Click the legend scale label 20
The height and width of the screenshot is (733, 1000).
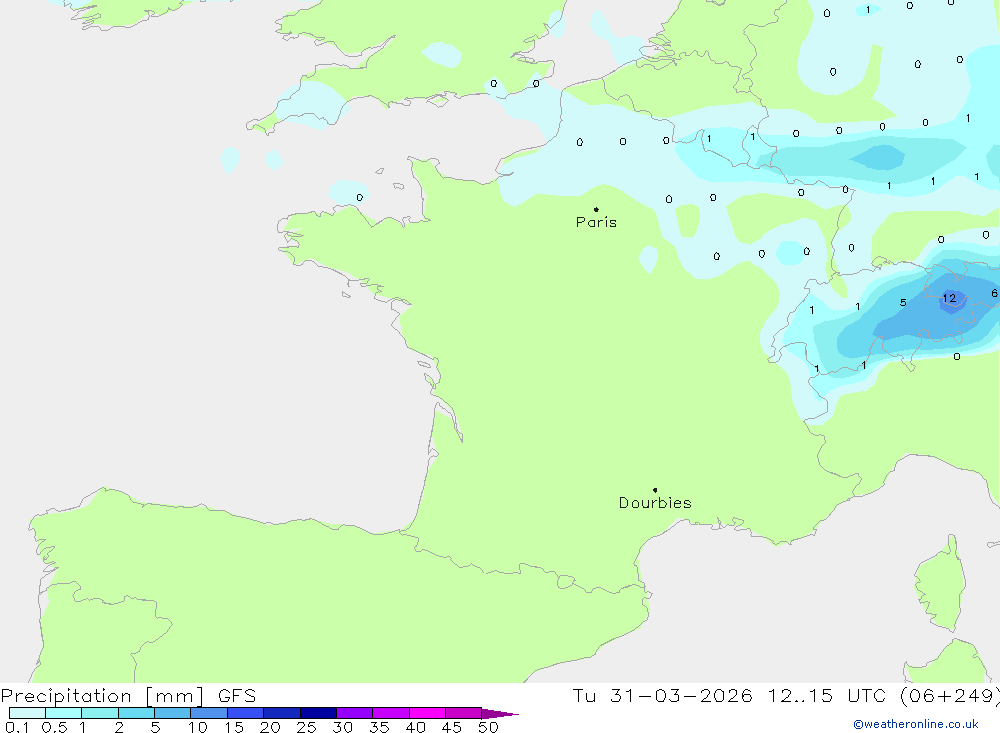270,727
